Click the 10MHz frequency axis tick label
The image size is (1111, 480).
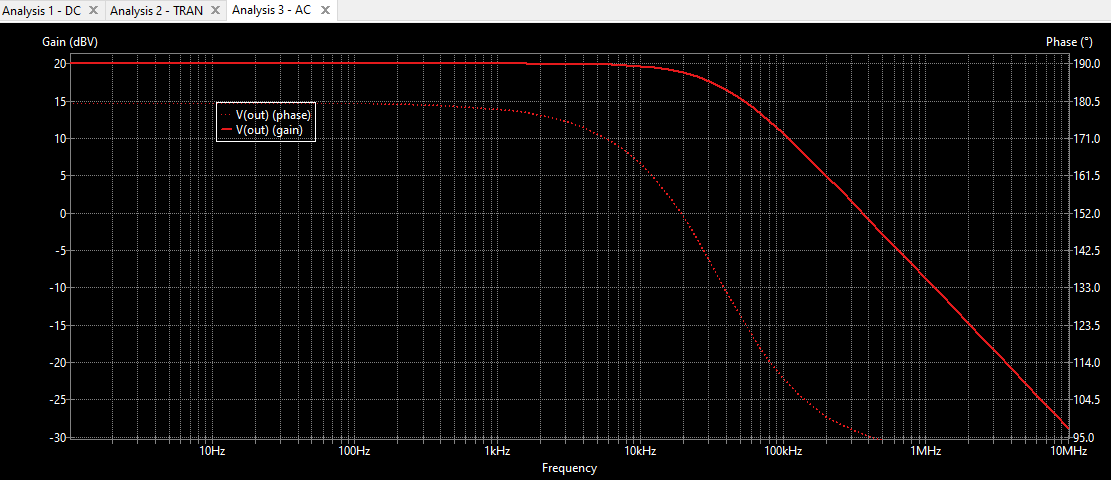pyautogui.click(x=1067, y=451)
